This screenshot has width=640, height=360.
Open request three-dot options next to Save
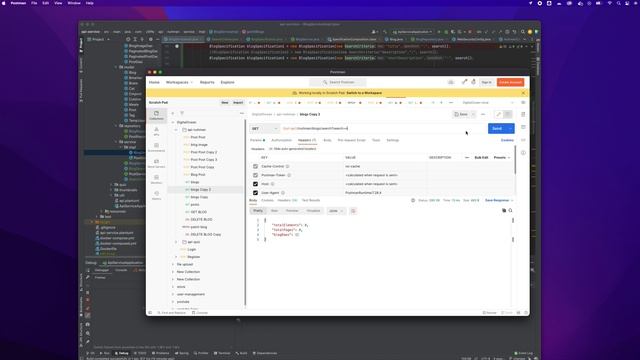point(483,114)
